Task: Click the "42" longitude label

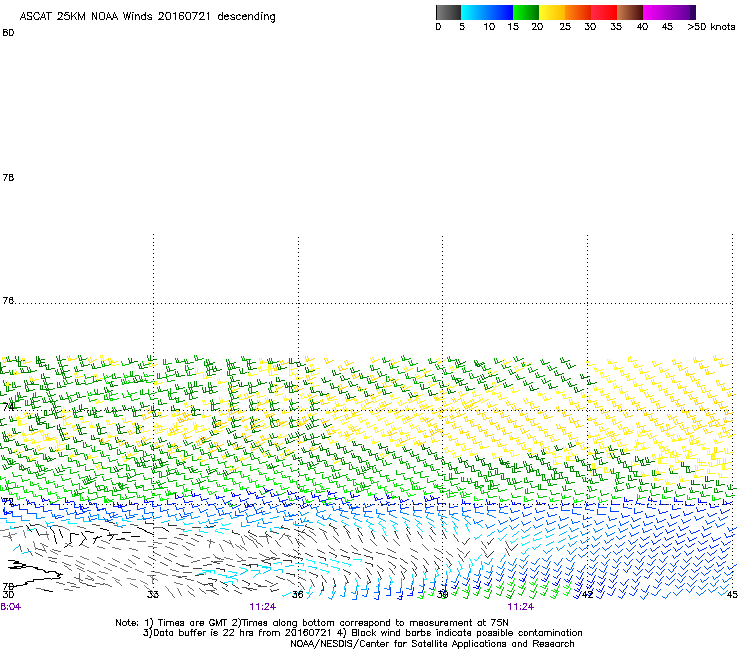Action: pos(587,594)
